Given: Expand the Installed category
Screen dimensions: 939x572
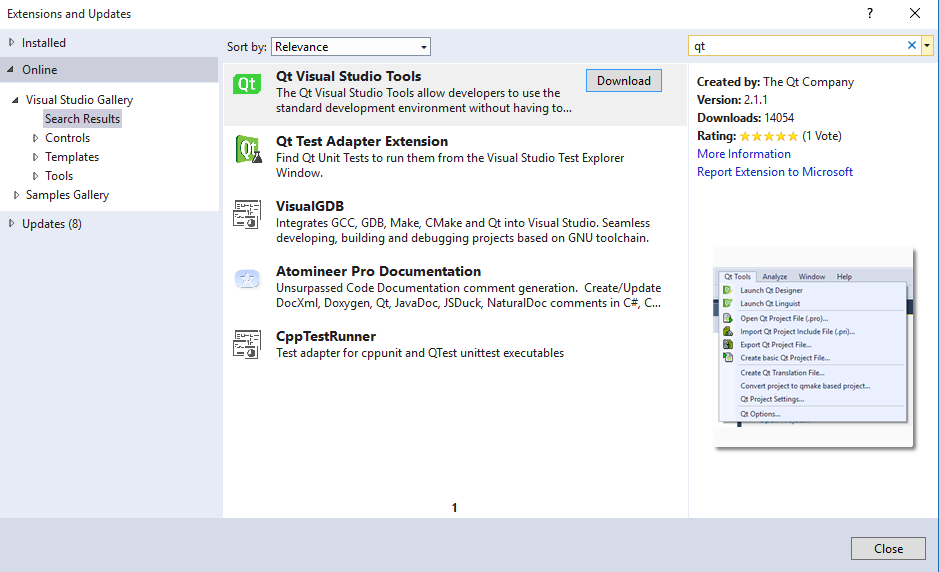Looking at the screenshot, I should [11, 43].
